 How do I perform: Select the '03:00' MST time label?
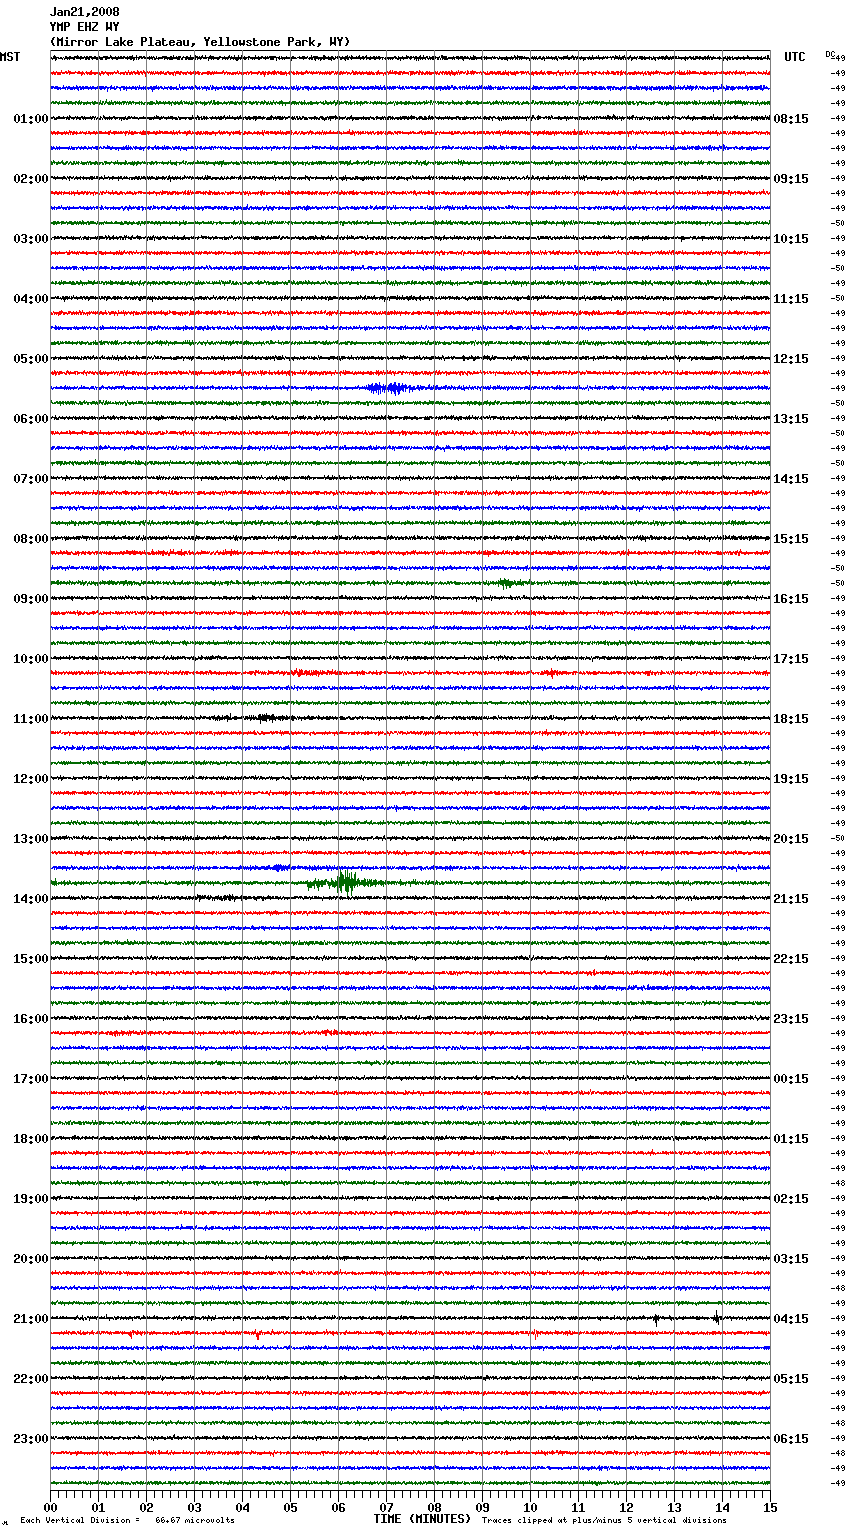pyautogui.click(x=31, y=239)
